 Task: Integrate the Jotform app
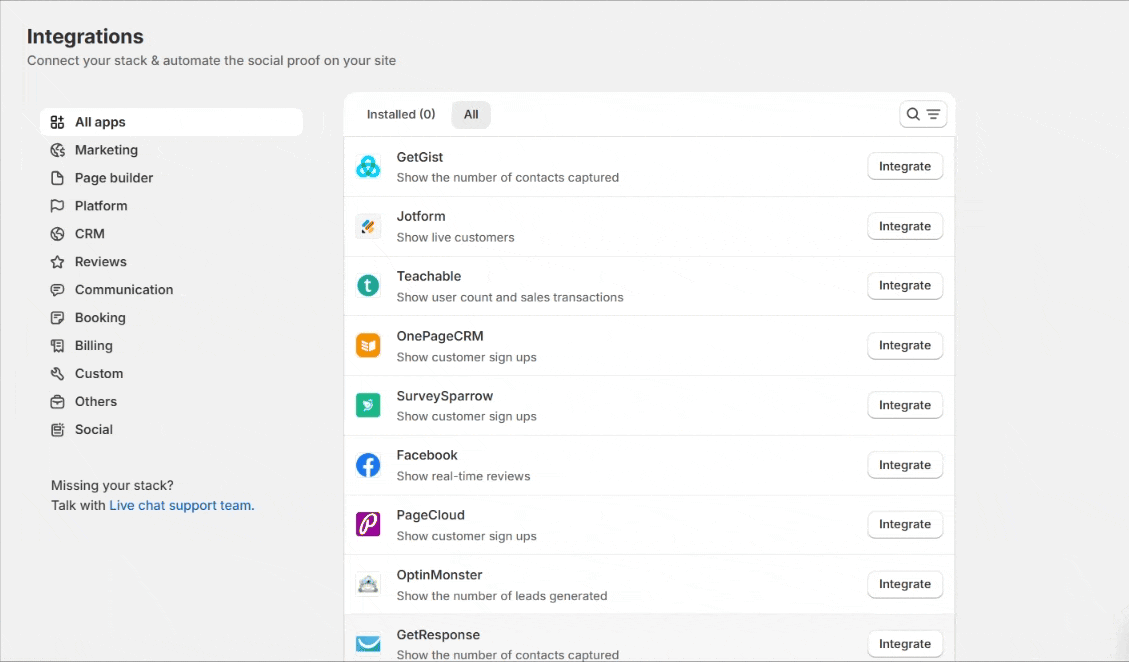pos(905,226)
